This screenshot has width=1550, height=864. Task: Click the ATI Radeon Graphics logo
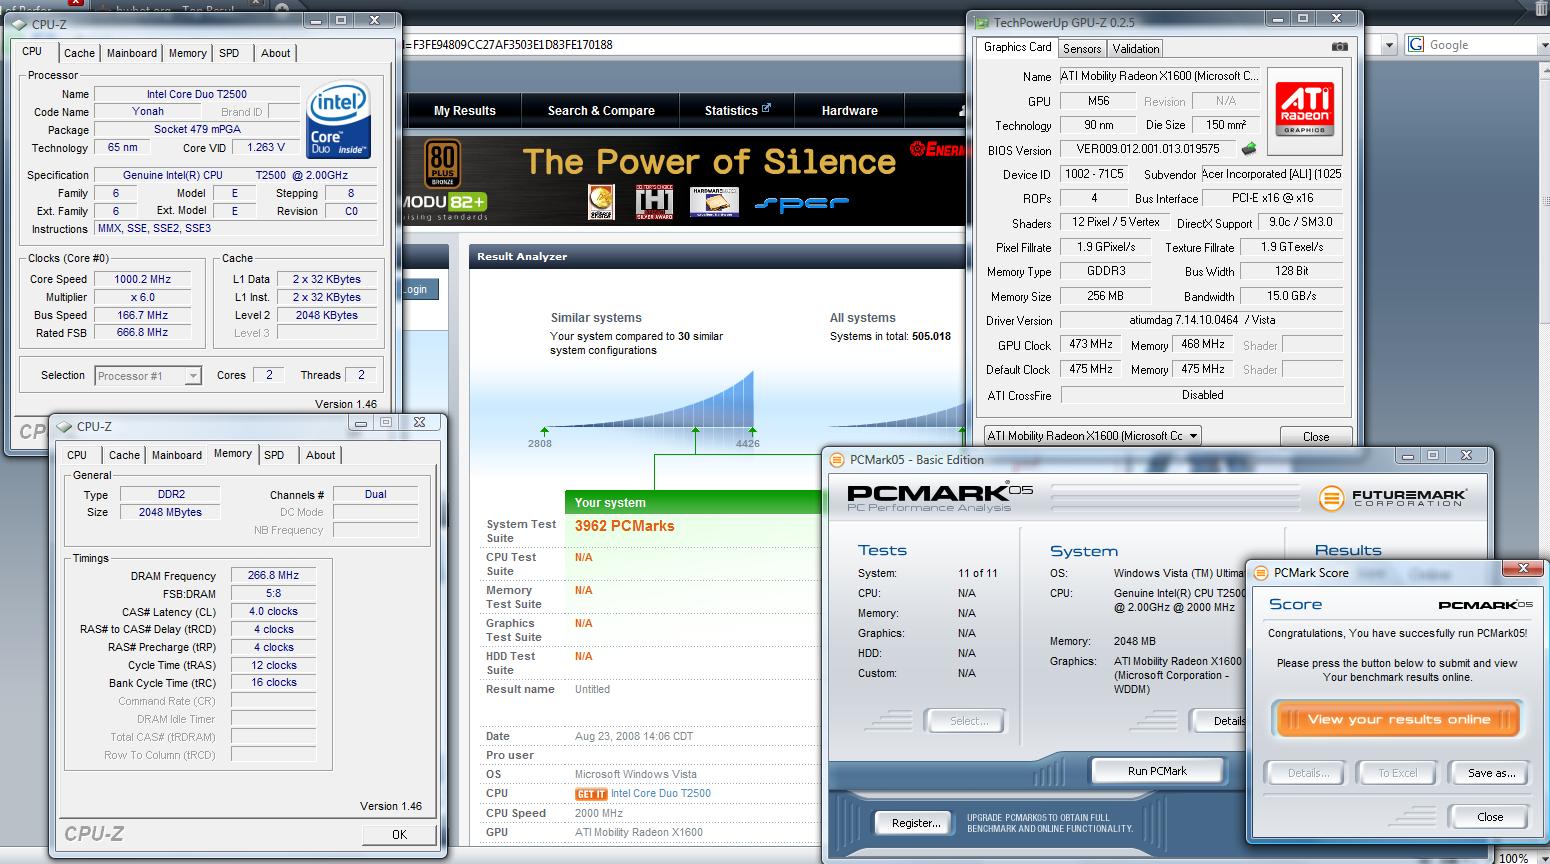click(x=1304, y=111)
